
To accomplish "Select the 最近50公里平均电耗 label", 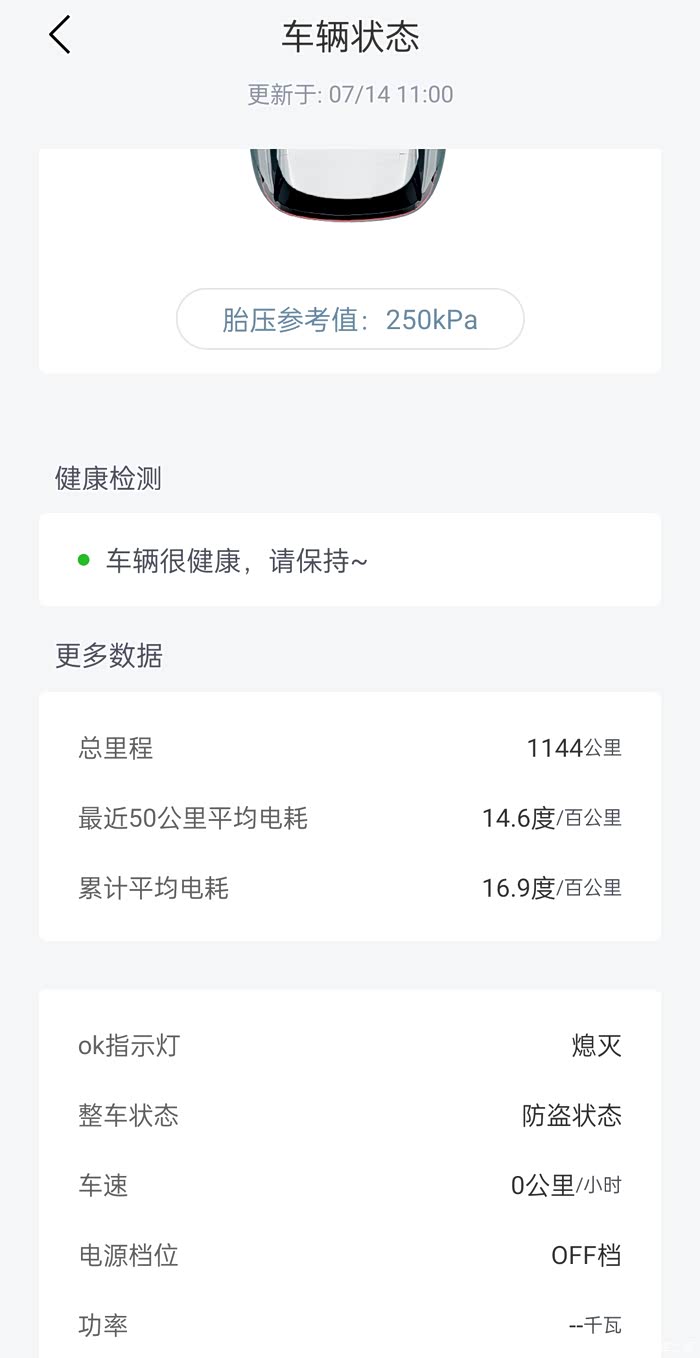I will [193, 818].
